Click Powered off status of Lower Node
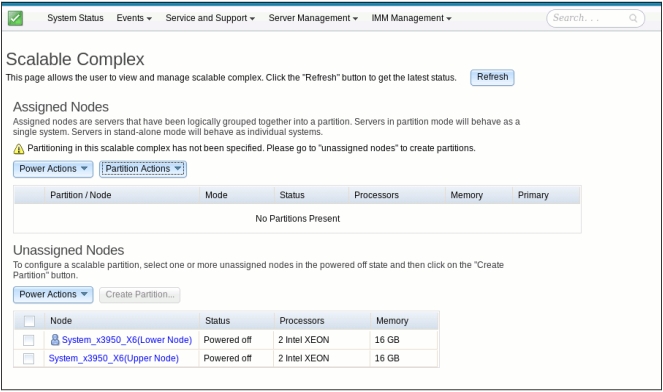663x392 pixels. click(227, 340)
